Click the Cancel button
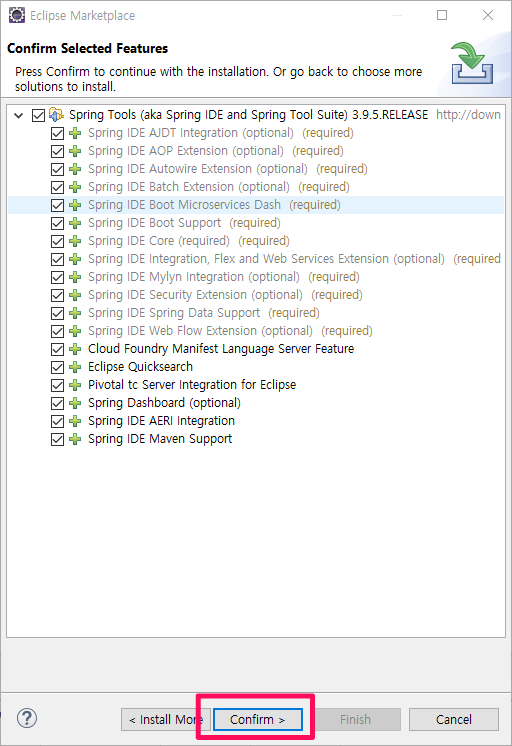512x746 pixels. (453, 719)
